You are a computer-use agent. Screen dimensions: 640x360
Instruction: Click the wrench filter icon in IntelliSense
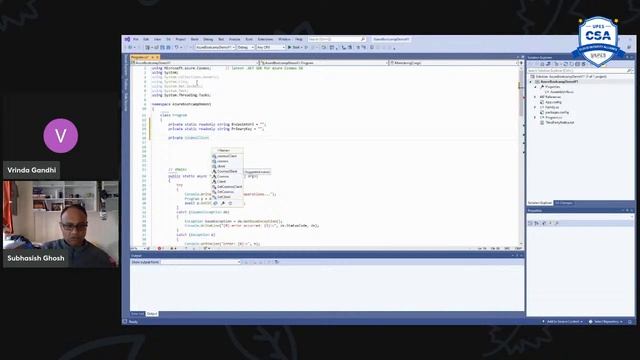[x=223, y=203]
